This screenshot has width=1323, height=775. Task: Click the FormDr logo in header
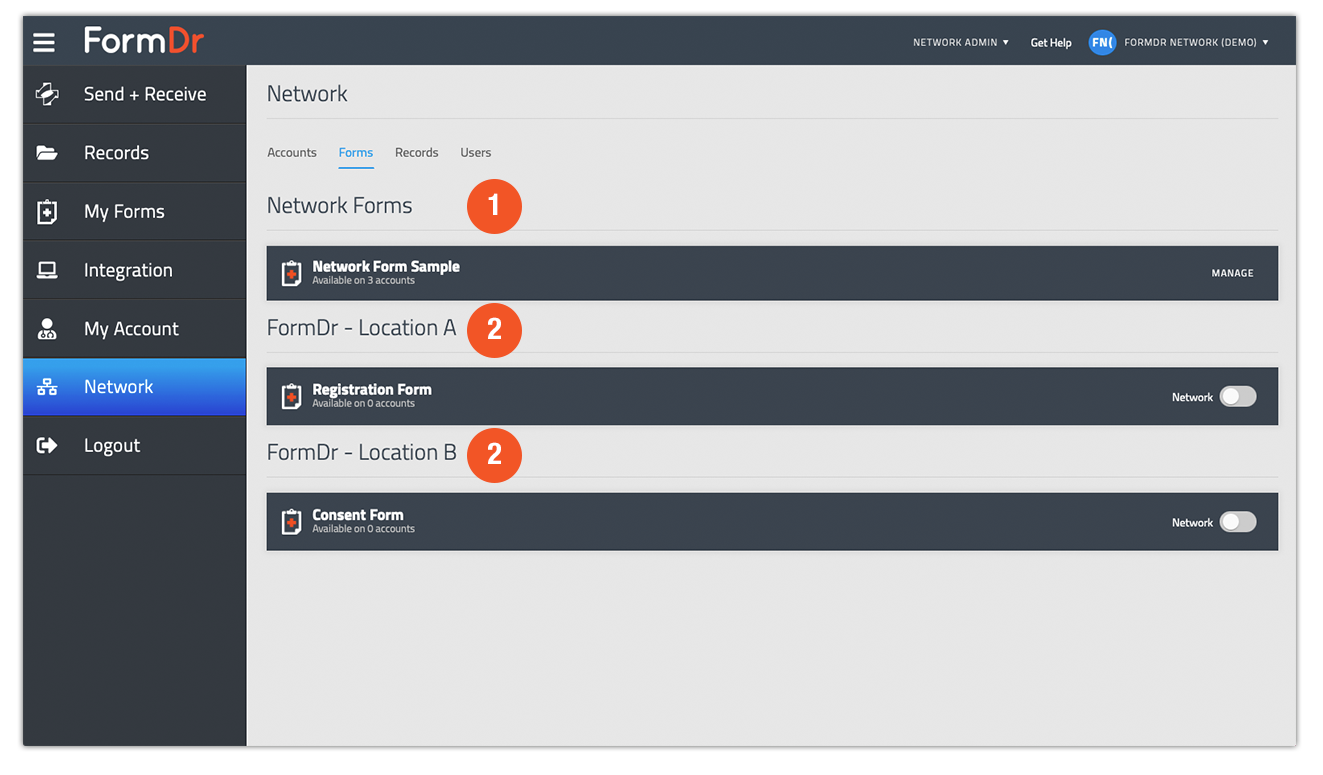(143, 40)
